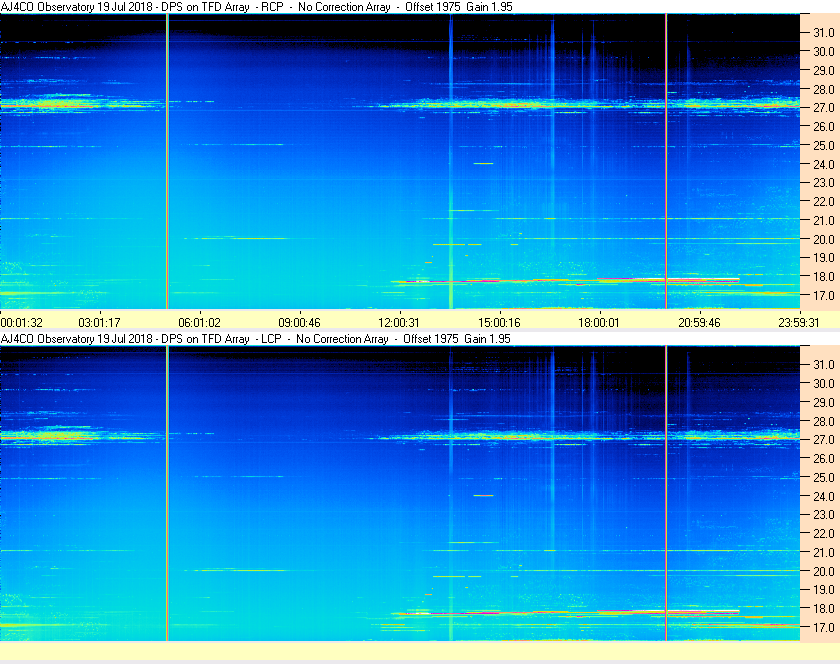The height and width of the screenshot is (664, 840).
Task: Click the bright vertical burst near 13:30 in RCP
Action: click(451, 161)
